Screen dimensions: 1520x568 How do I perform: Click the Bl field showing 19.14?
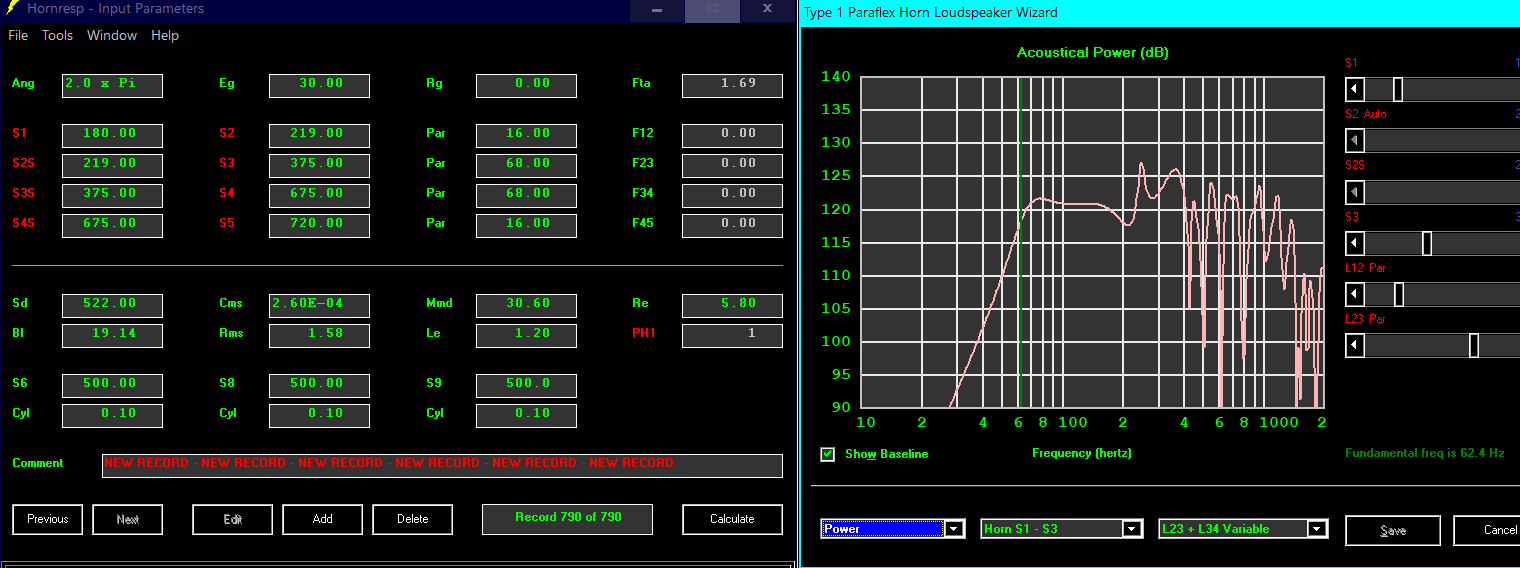[x=112, y=335]
